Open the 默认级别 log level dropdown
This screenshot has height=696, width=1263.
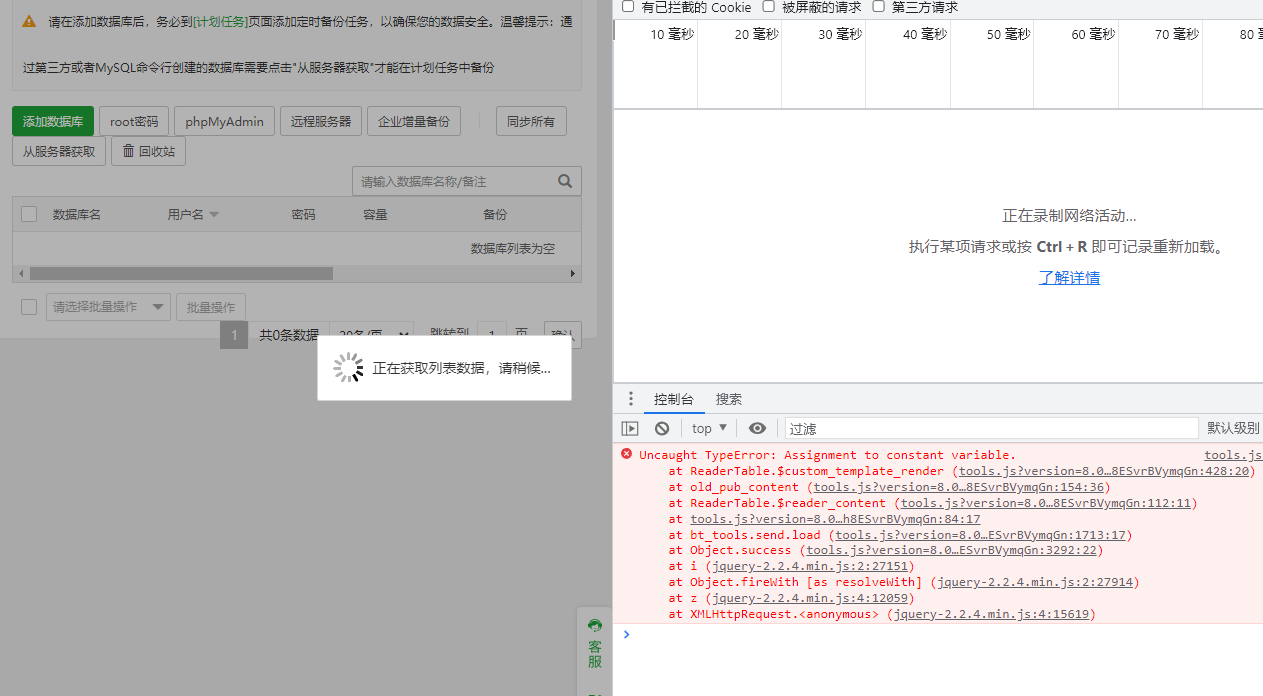(1233, 428)
